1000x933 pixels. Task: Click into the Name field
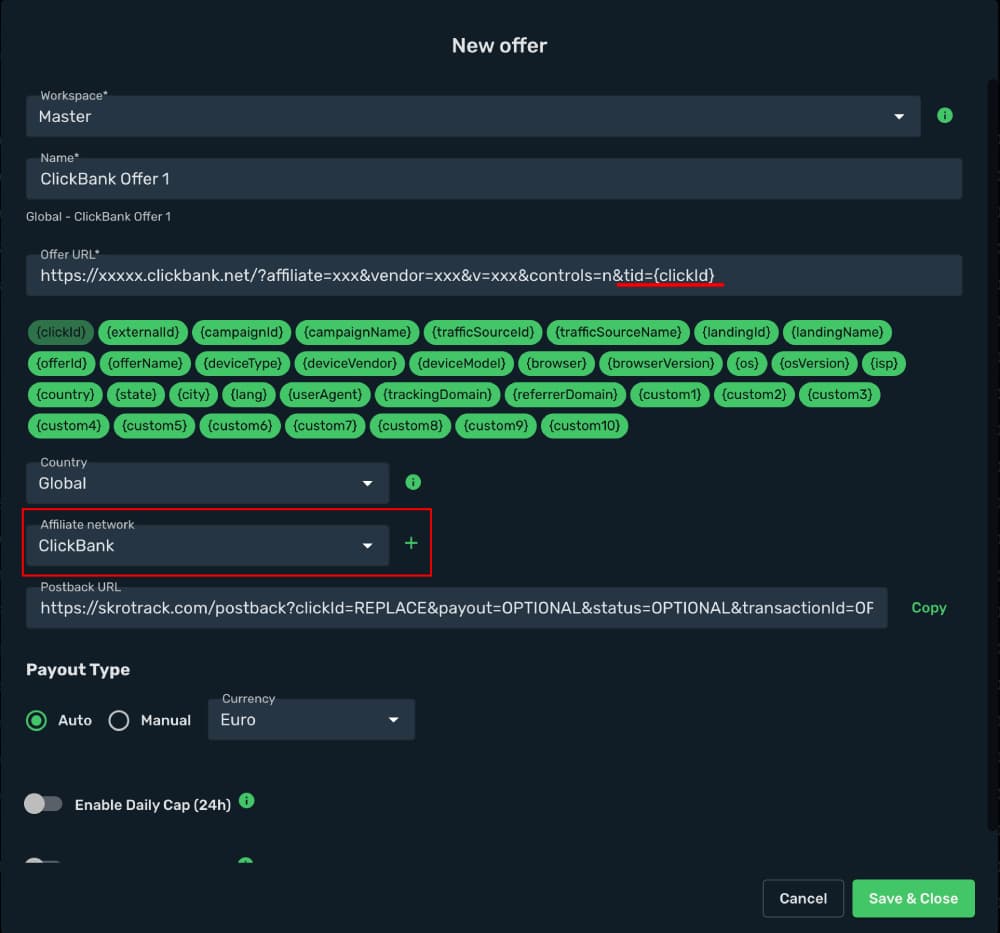coord(494,179)
